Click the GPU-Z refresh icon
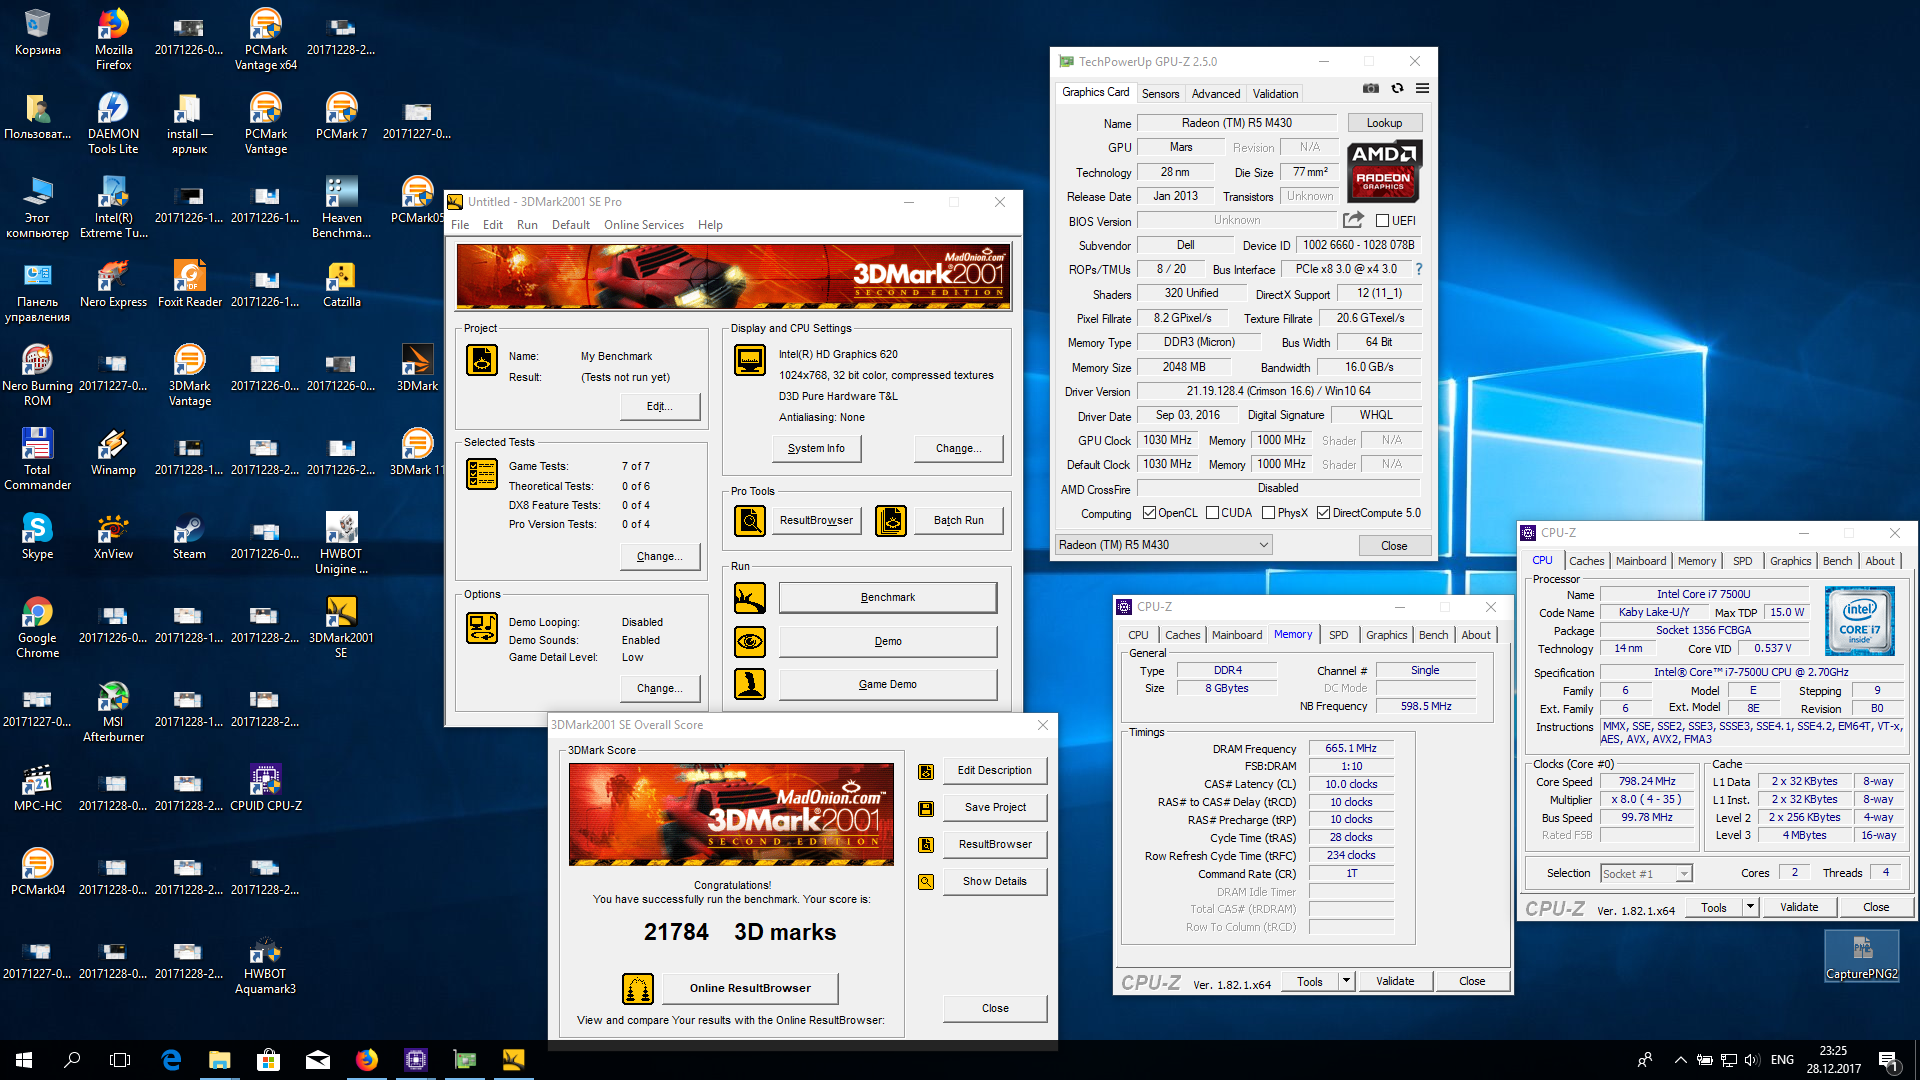 click(x=1397, y=89)
